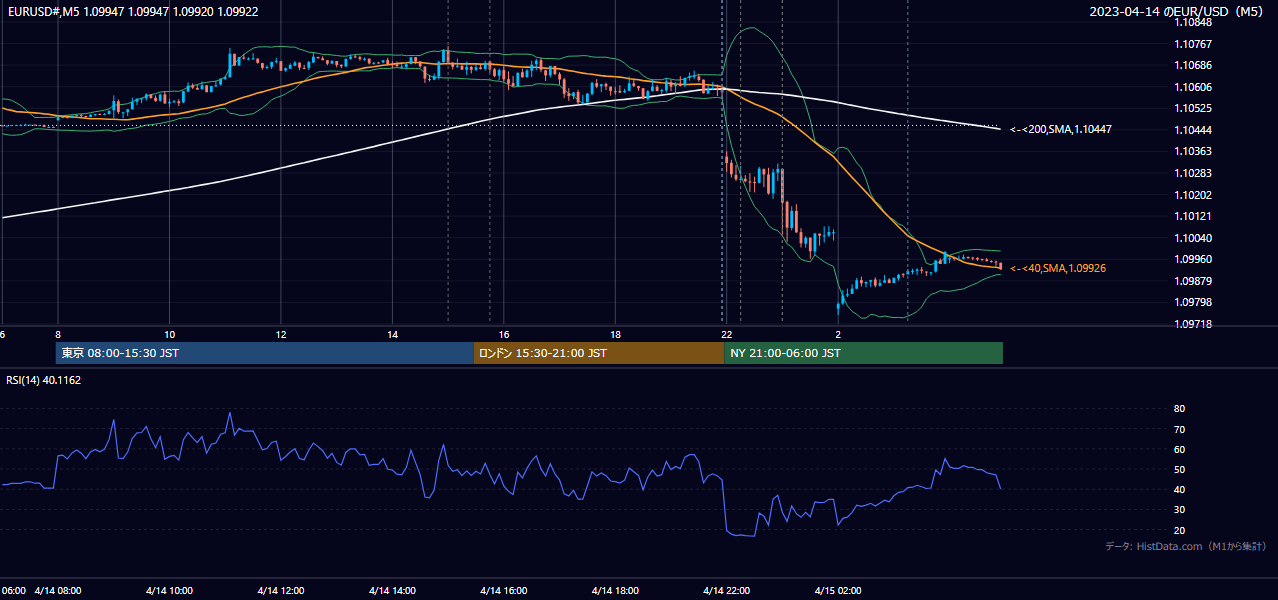1278x600 pixels.
Task: Click the 4/14 08:00 bottom time label
Action: coord(58,590)
